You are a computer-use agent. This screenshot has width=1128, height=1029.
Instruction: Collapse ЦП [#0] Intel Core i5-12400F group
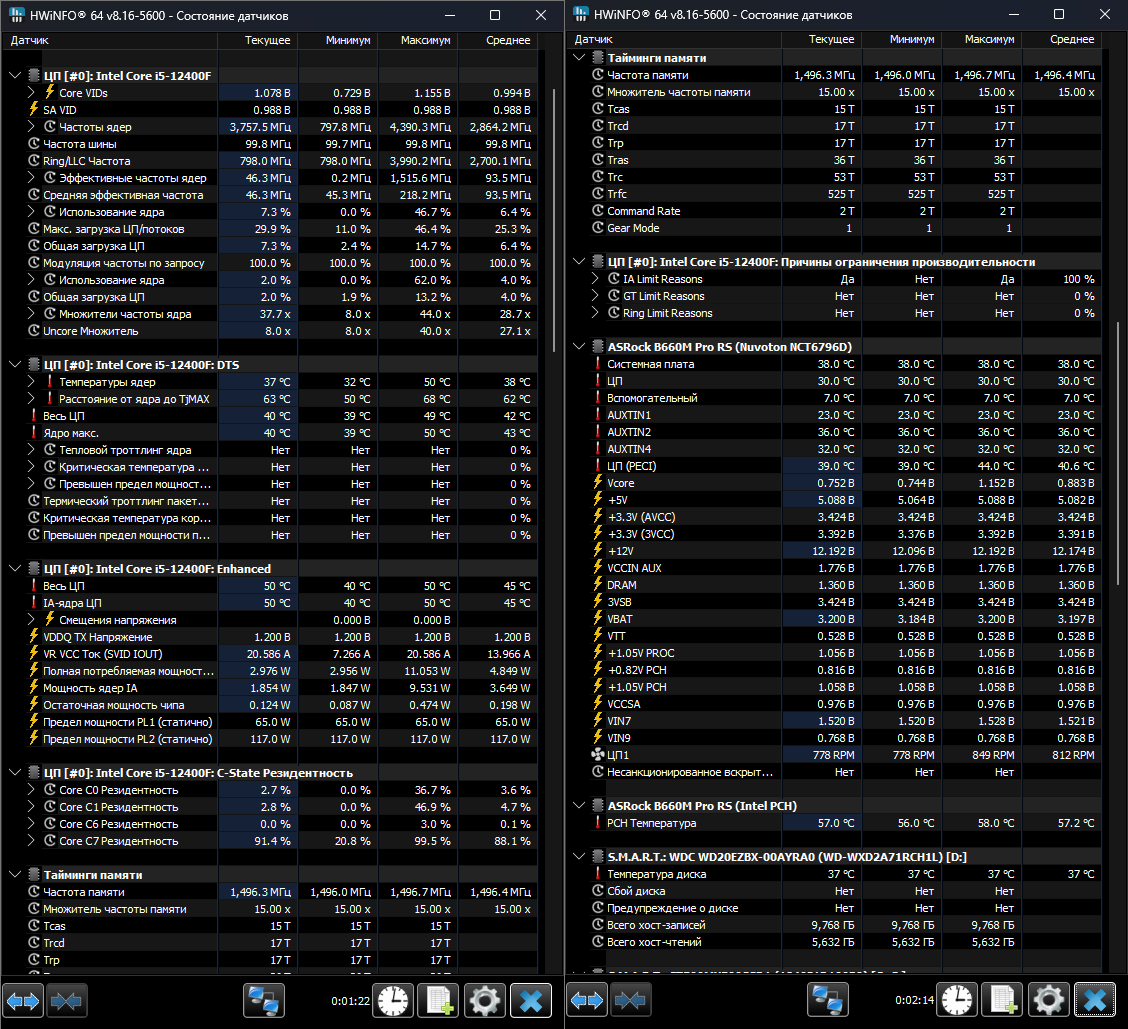[14, 76]
